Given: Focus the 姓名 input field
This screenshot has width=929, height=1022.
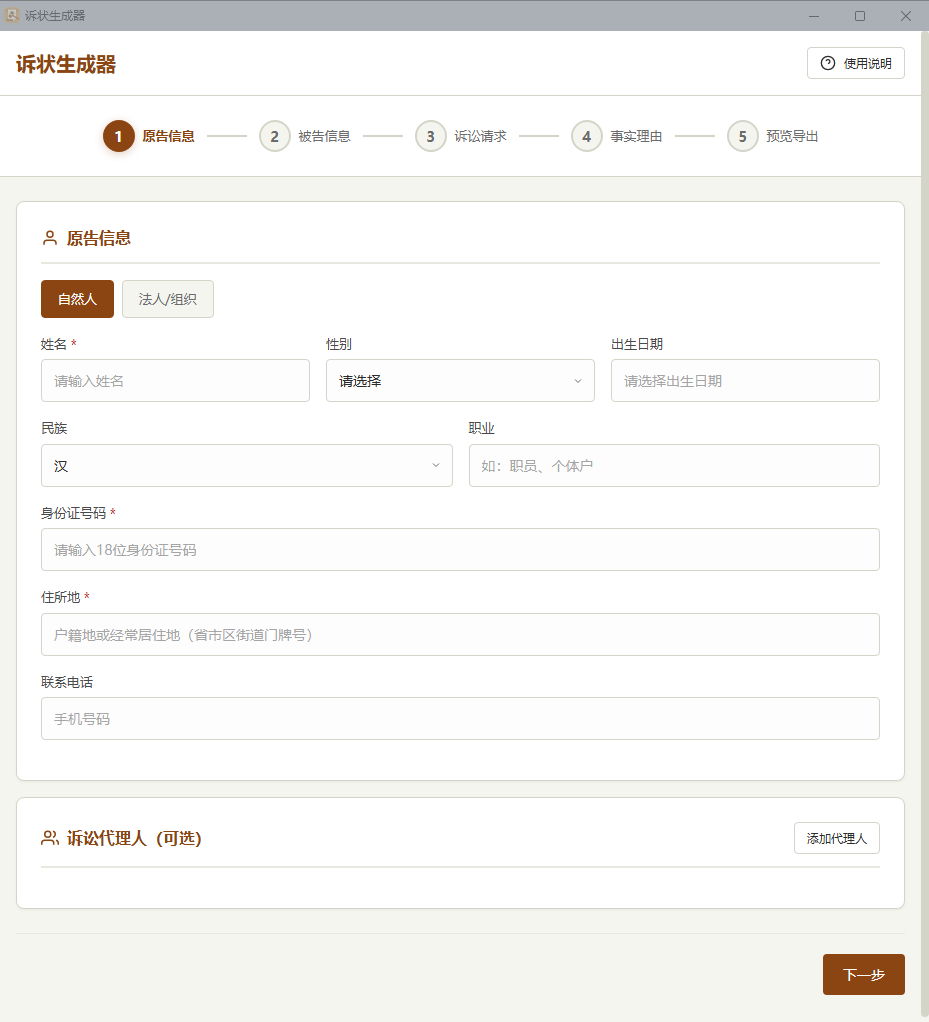Looking at the screenshot, I should (175, 381).
